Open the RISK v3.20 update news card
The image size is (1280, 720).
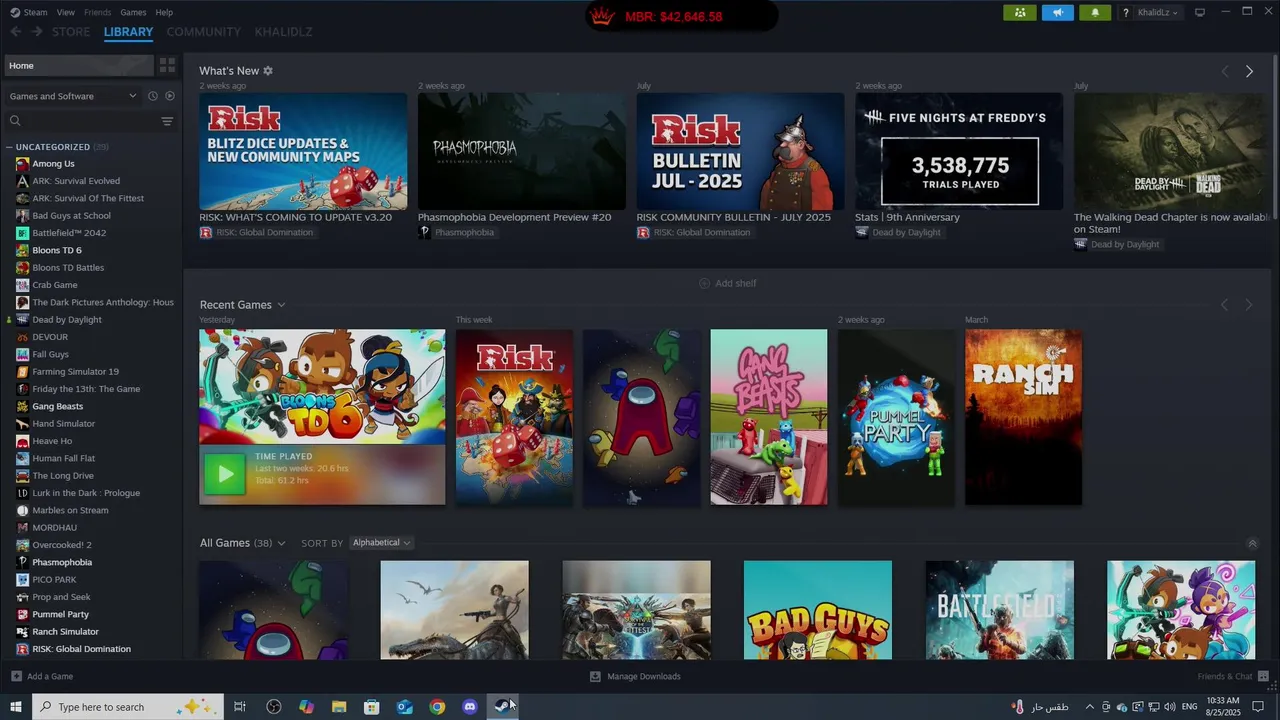click(303, 151)
